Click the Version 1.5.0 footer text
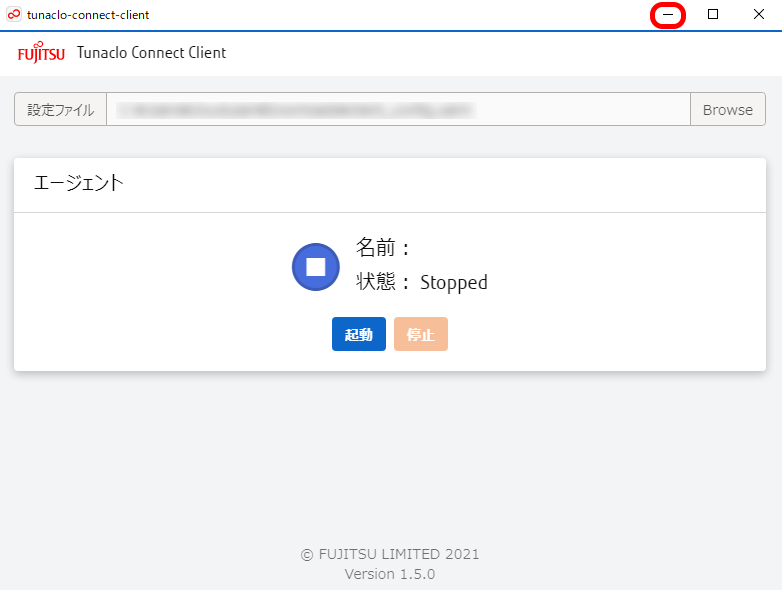Viewport: 782px width, 590px height. tap(390, 574)
